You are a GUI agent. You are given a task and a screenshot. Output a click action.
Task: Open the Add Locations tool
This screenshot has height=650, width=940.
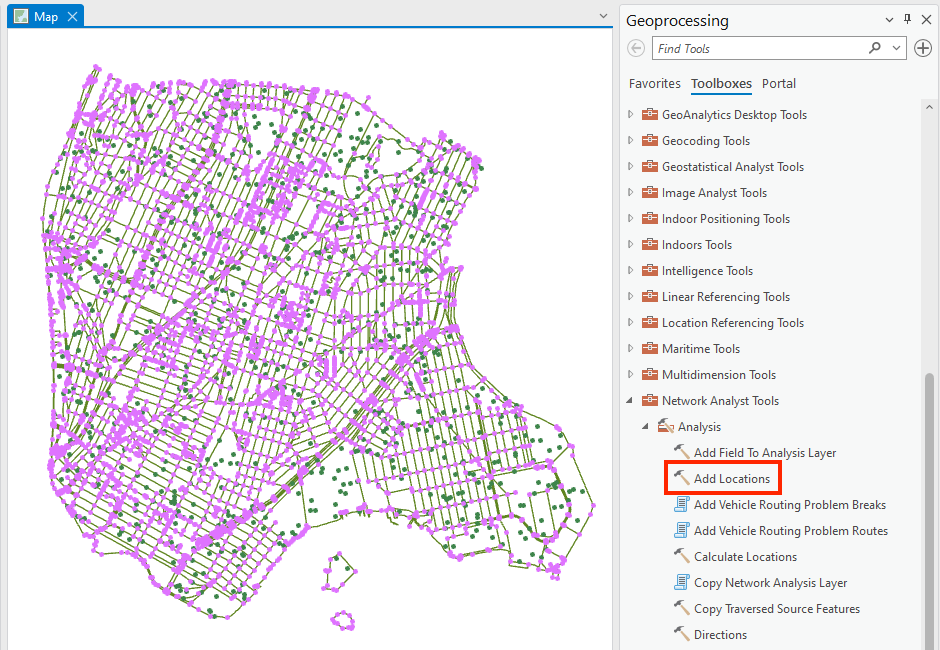click(x=732, y=479)
